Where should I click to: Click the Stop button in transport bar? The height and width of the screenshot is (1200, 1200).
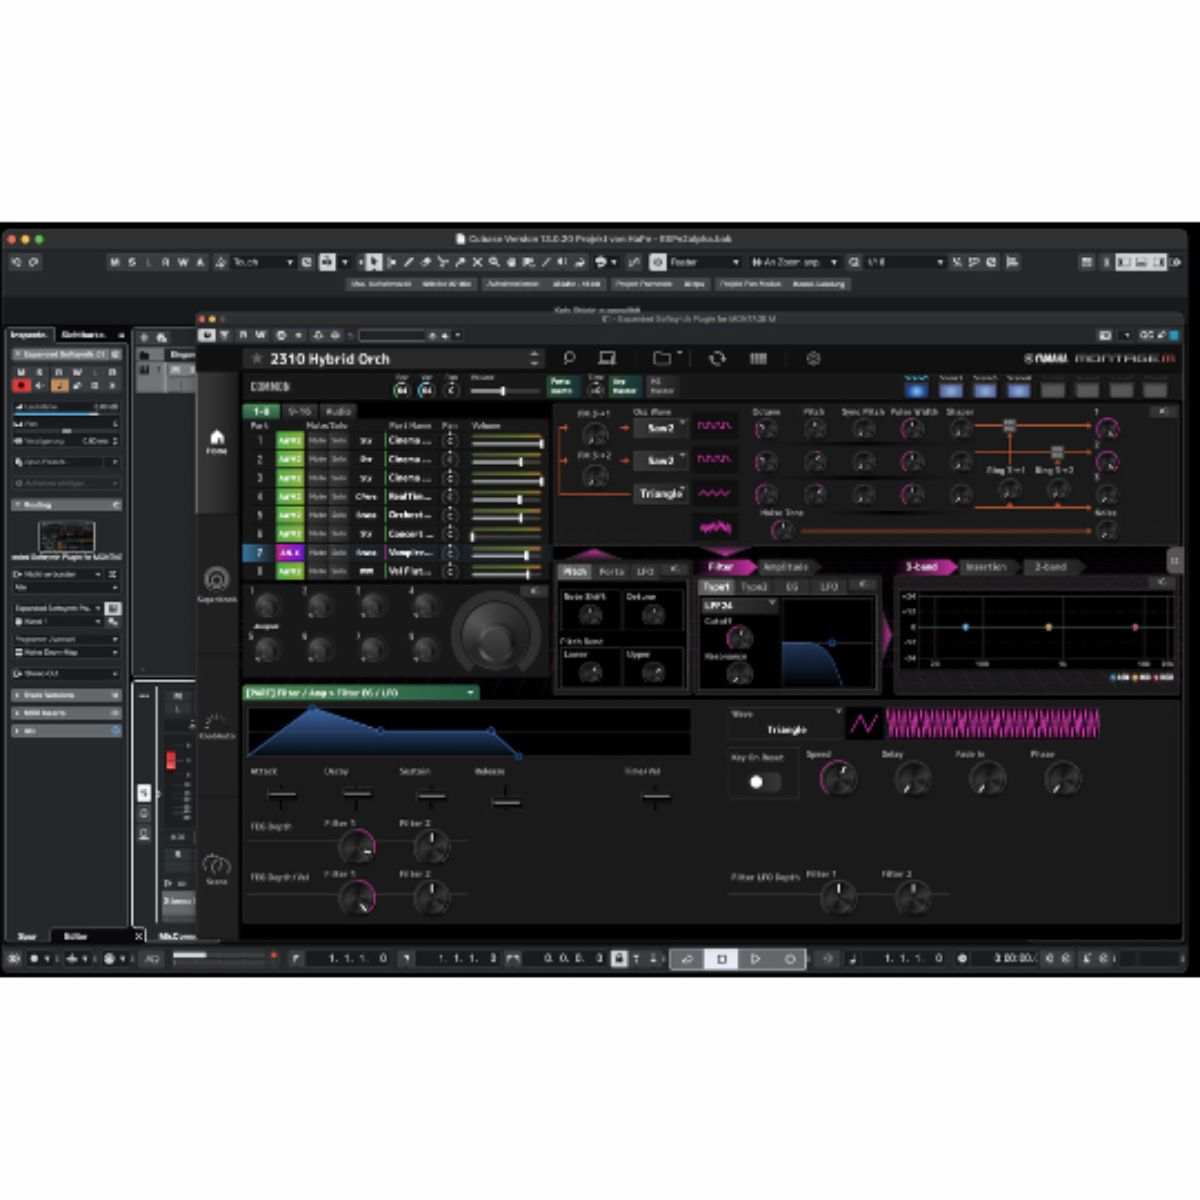[x=721, y=958]
